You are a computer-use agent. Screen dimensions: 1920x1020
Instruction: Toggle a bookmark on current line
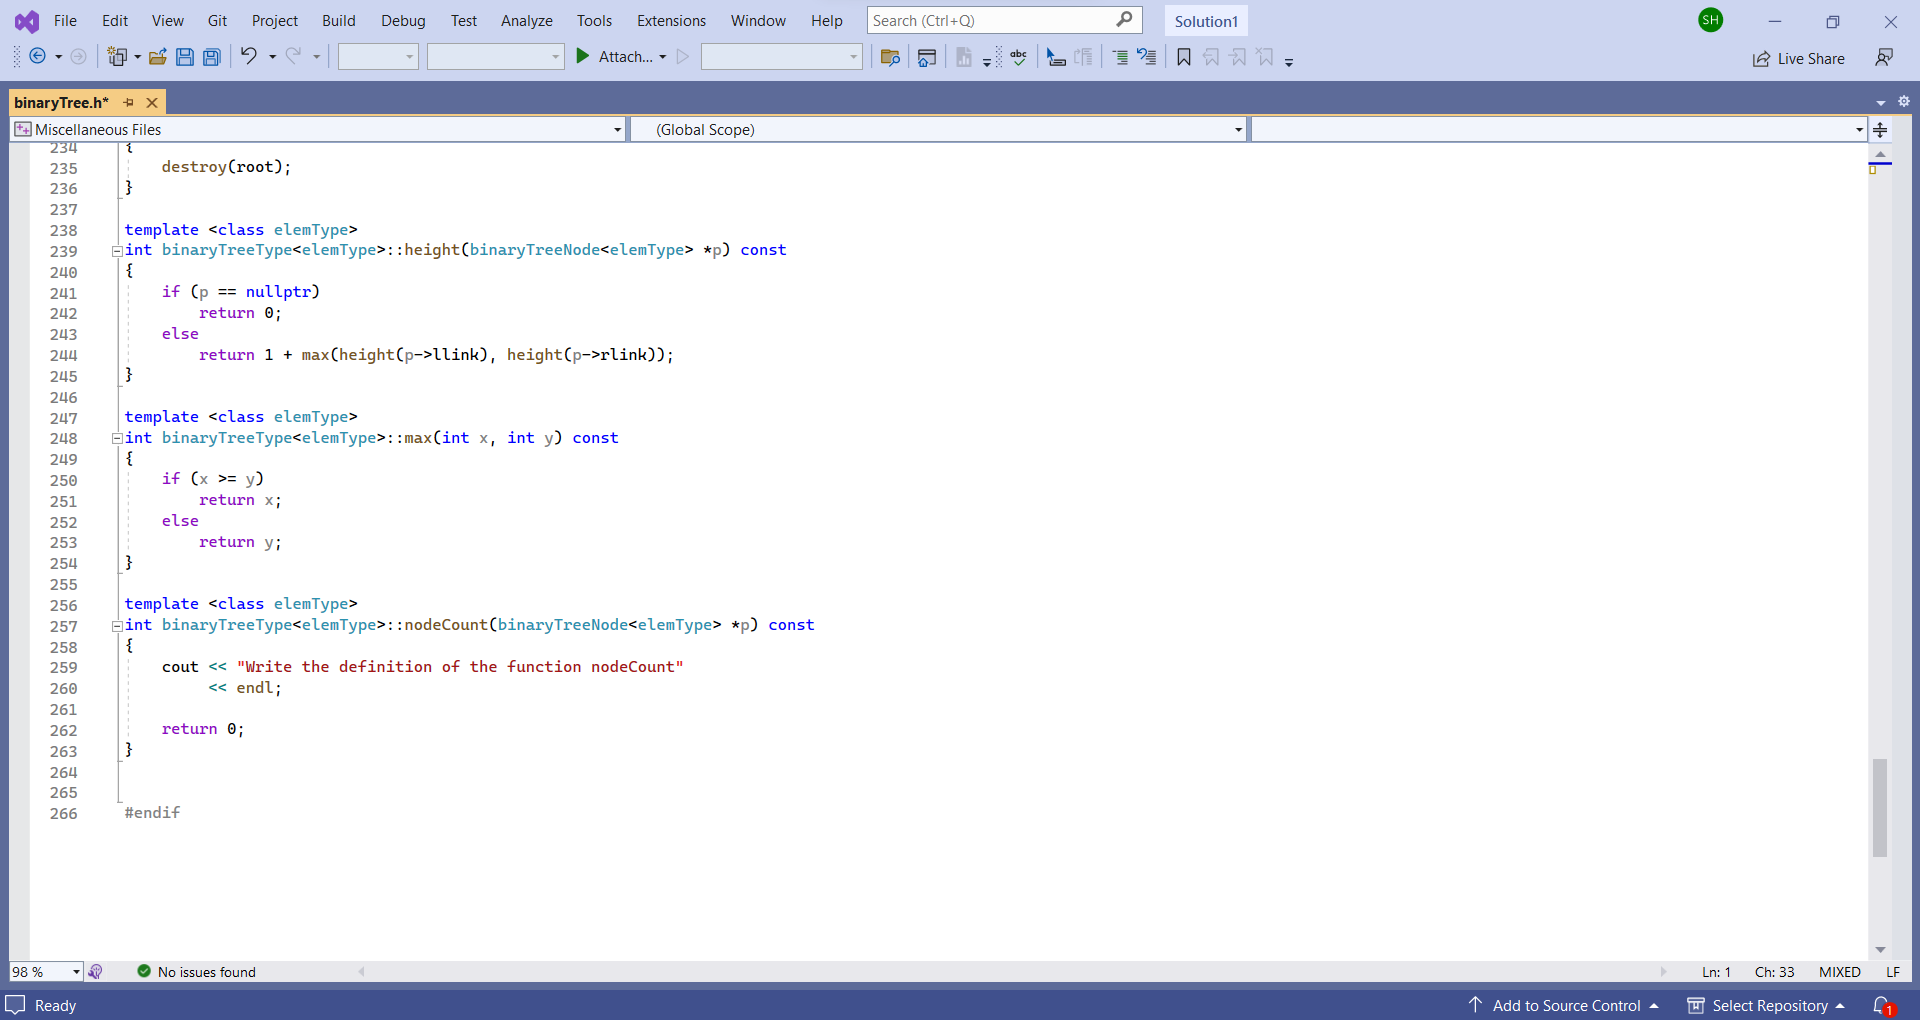[1183, 57]
